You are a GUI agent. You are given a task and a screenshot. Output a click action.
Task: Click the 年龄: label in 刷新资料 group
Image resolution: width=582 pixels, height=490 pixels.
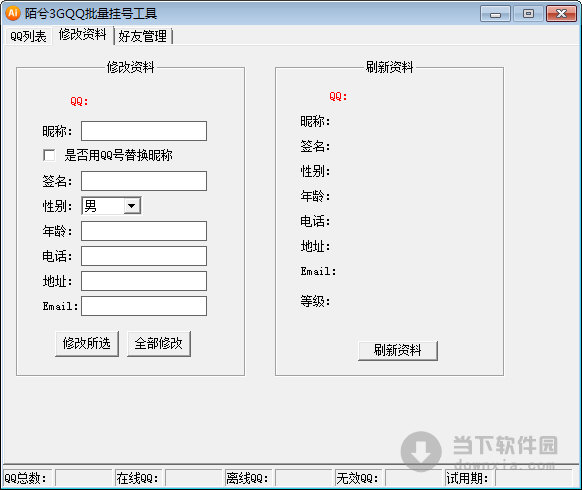(x=315, y=196)
